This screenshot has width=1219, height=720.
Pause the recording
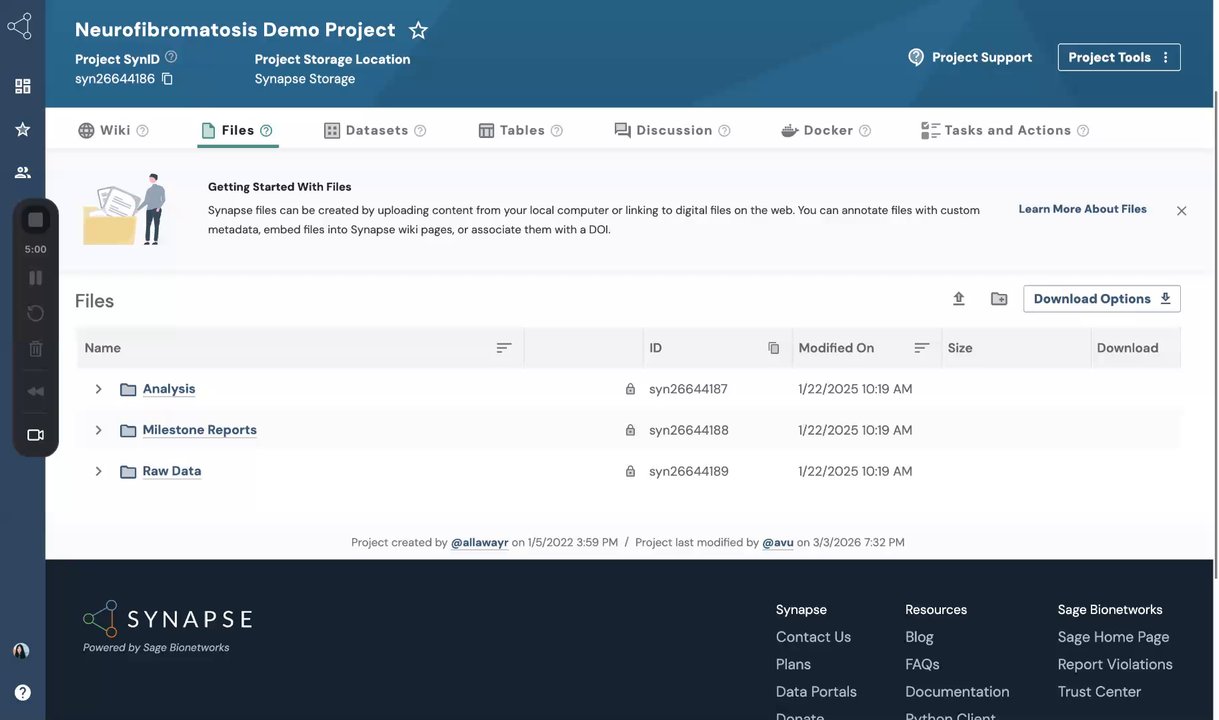click(35, 278)
